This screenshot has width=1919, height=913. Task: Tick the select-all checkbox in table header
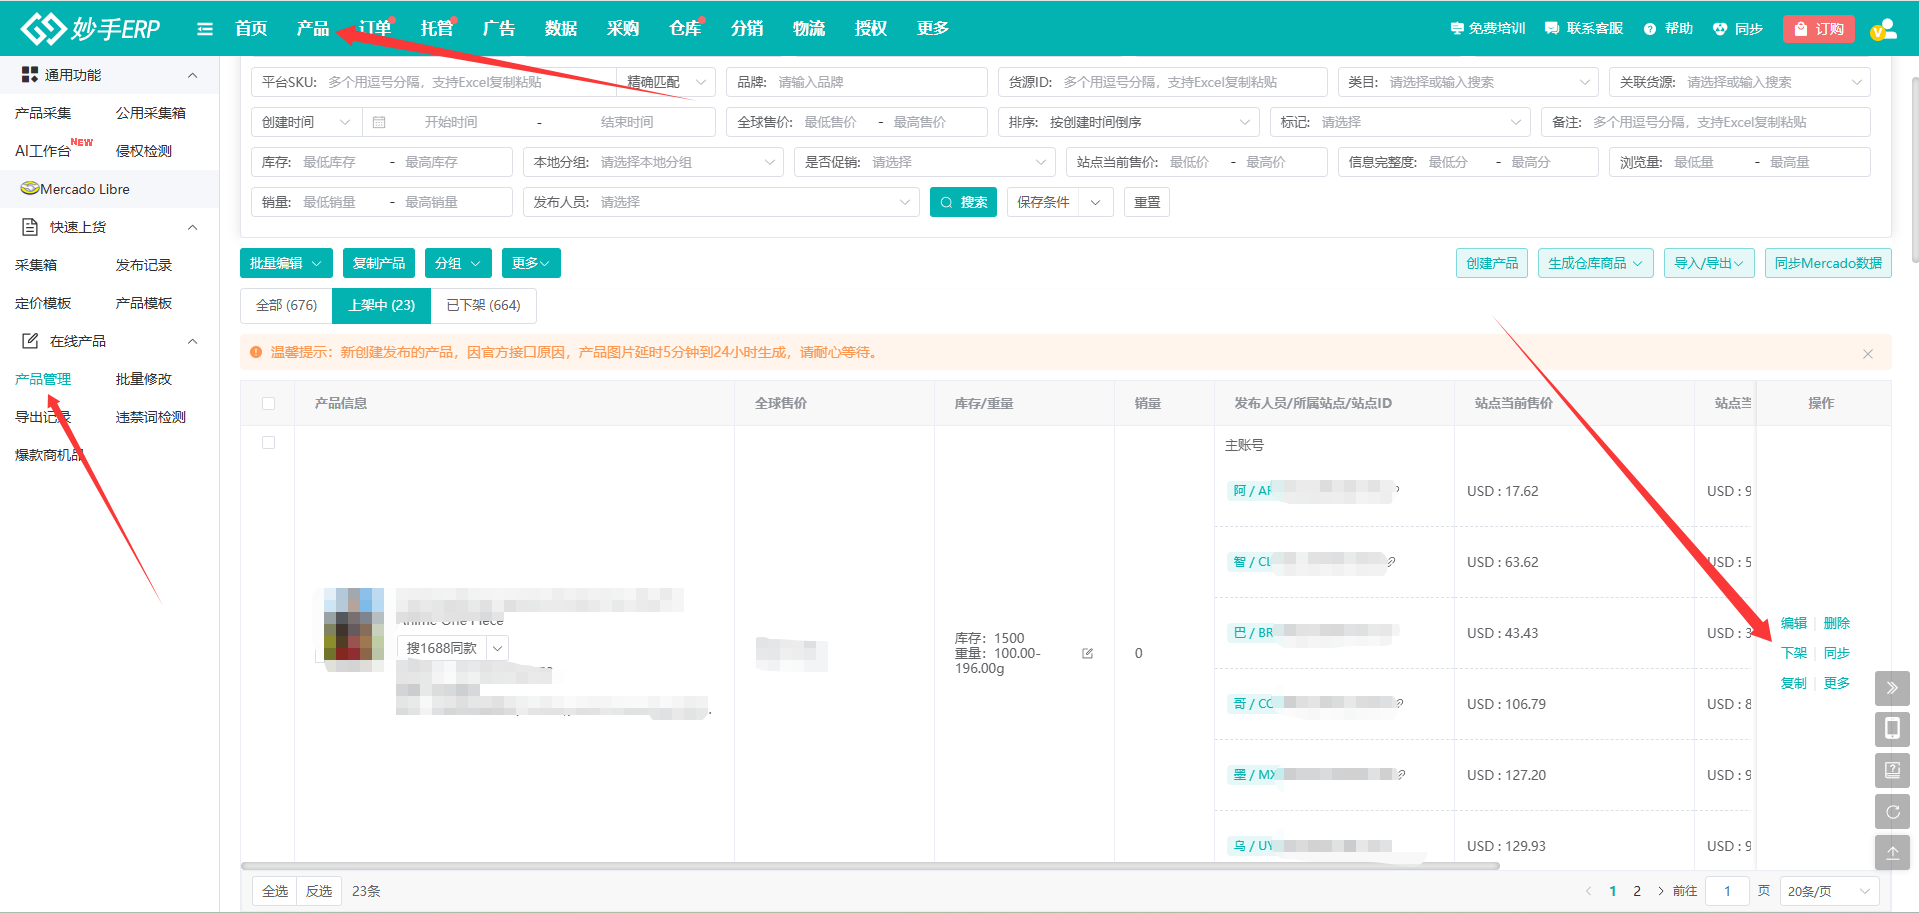pos(268,403)
